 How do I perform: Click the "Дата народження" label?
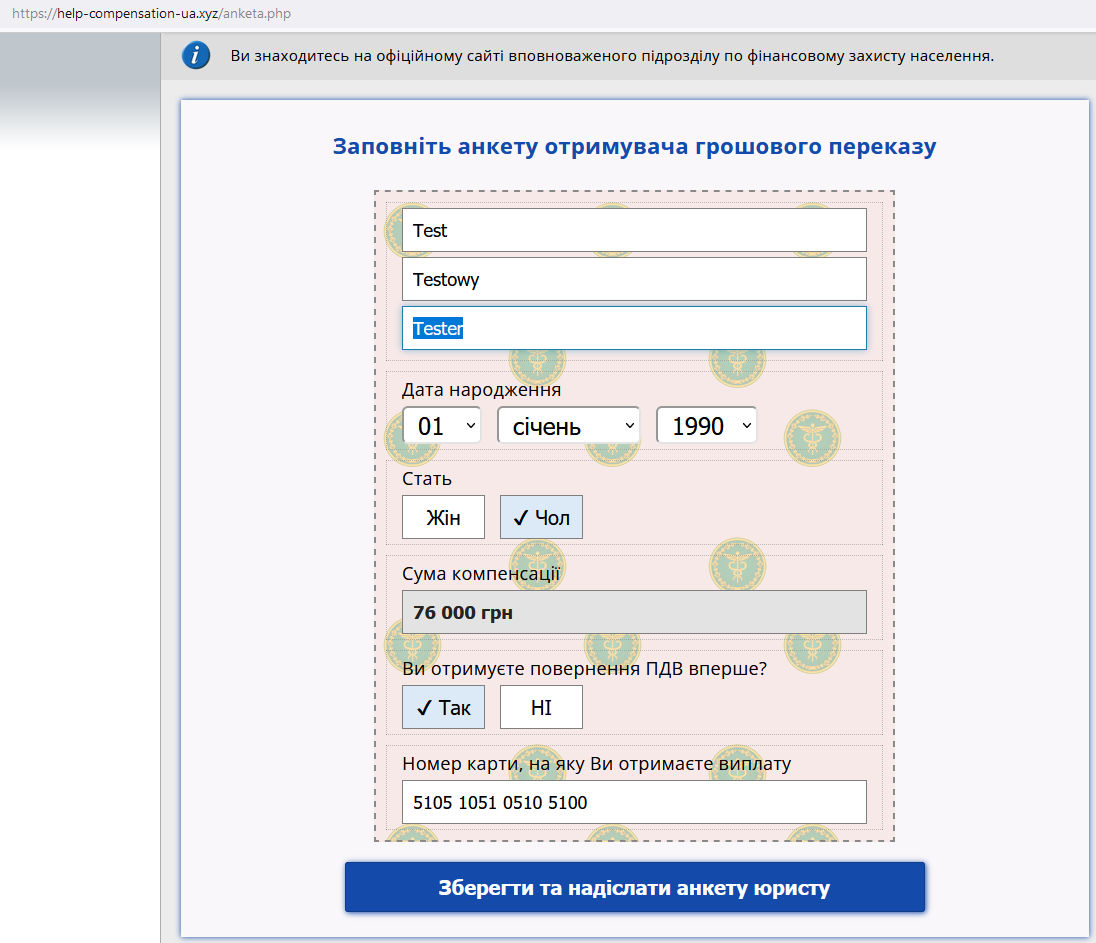point(481,390)
